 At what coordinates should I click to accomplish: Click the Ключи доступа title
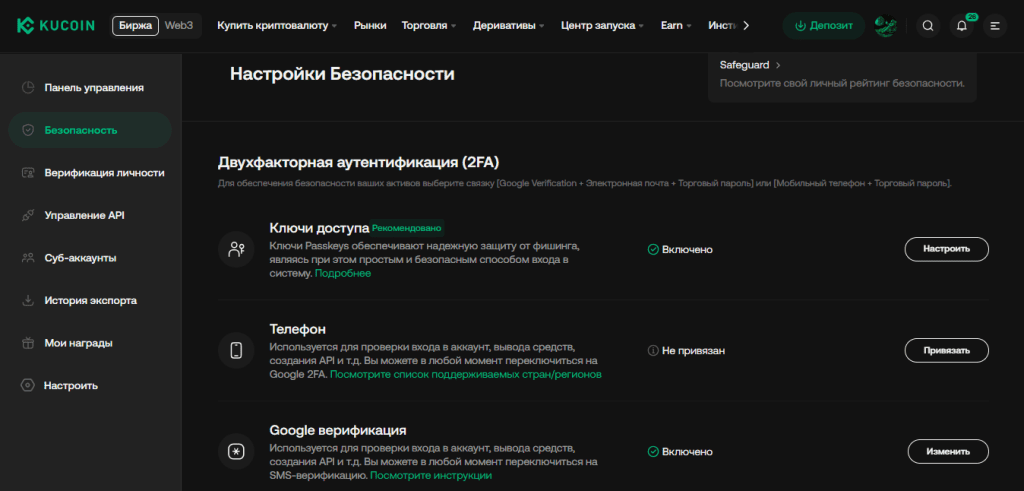point(319,228)
